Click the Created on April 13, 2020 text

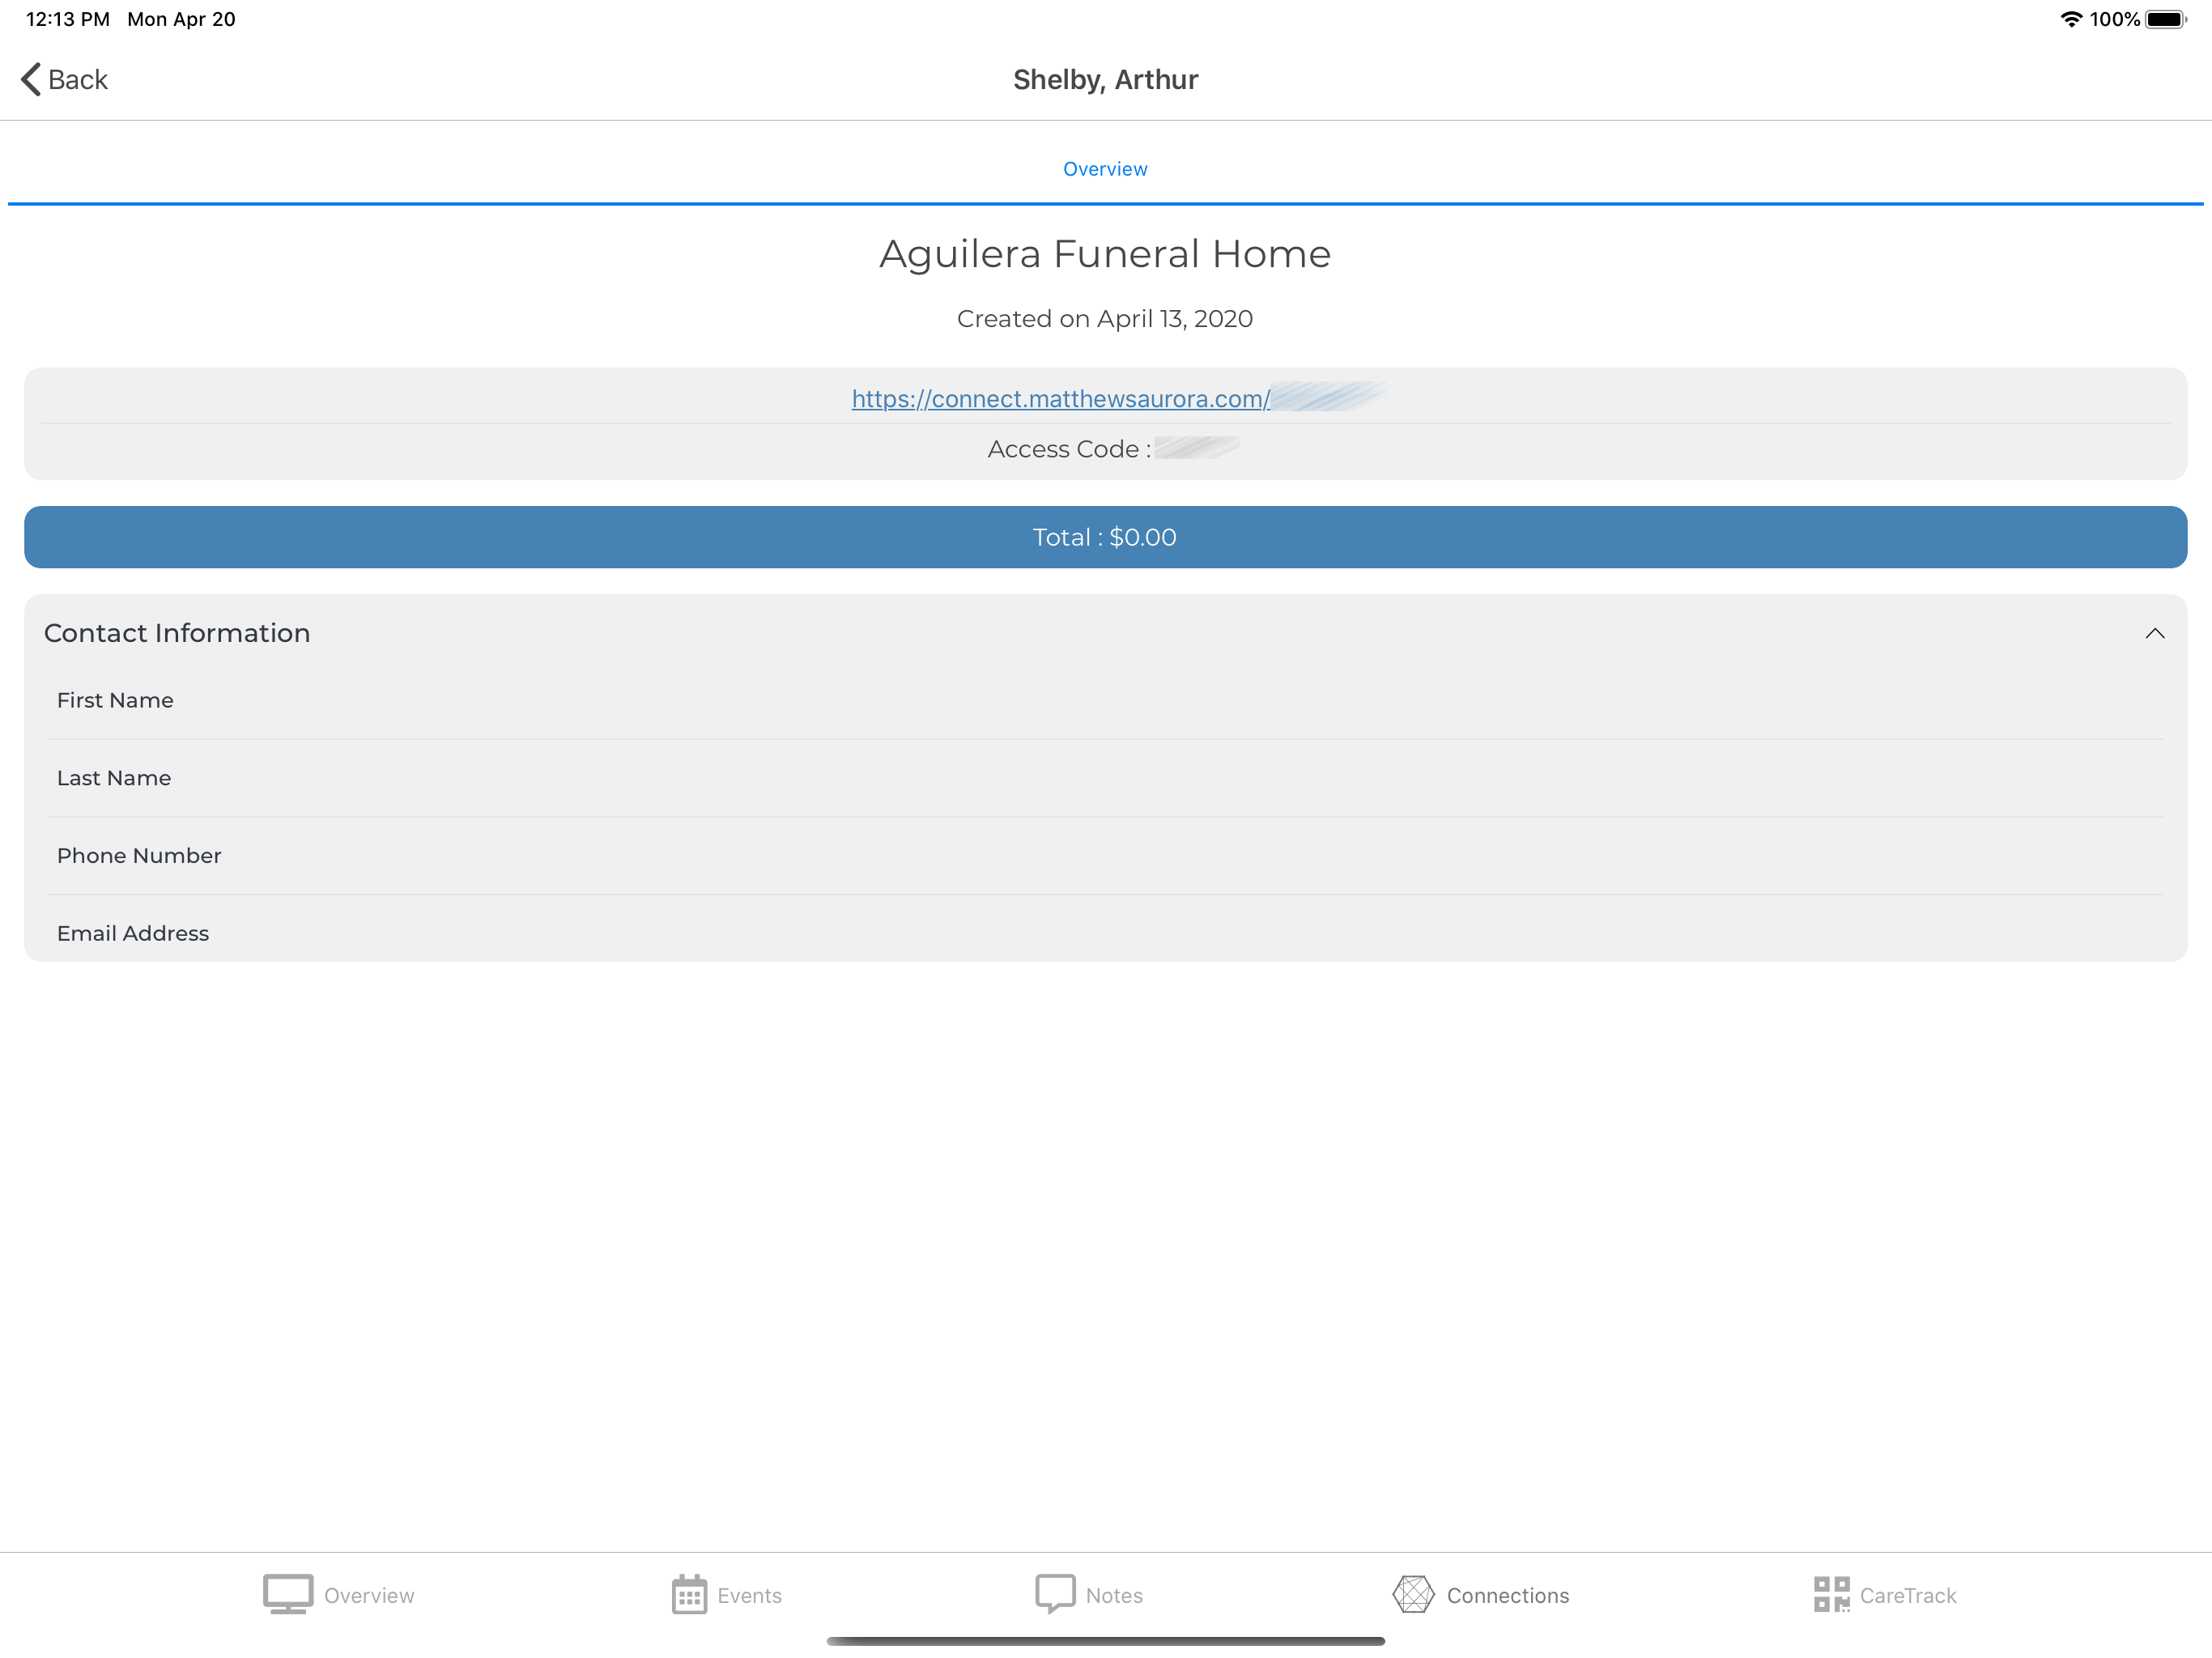pos(1104,319)
